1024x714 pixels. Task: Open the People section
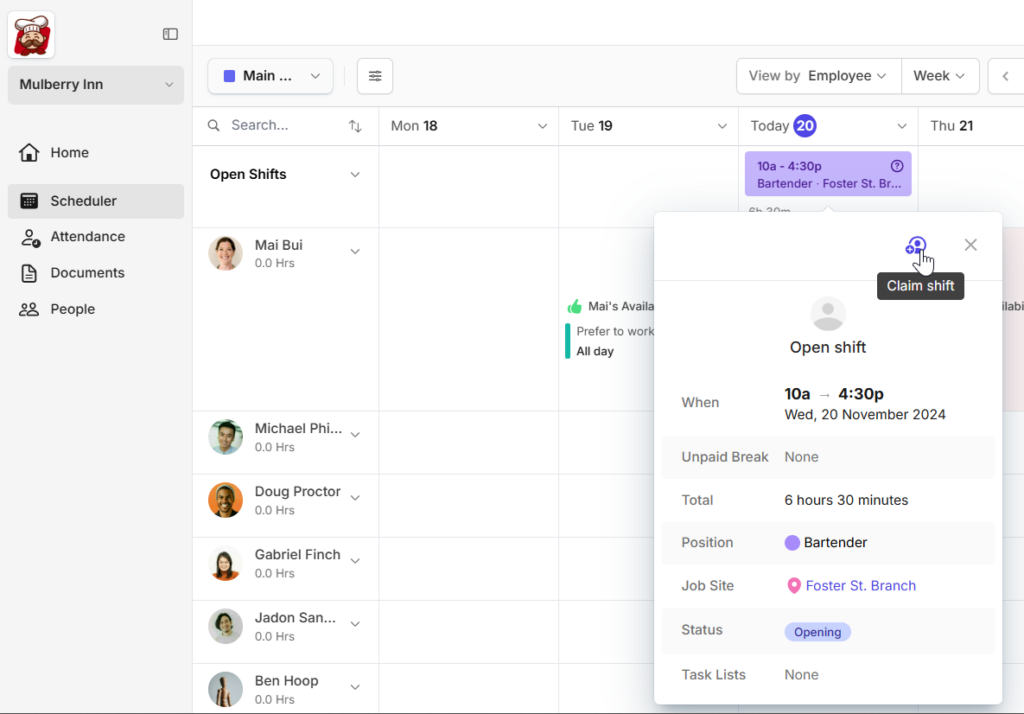click(x=72, y=309)
